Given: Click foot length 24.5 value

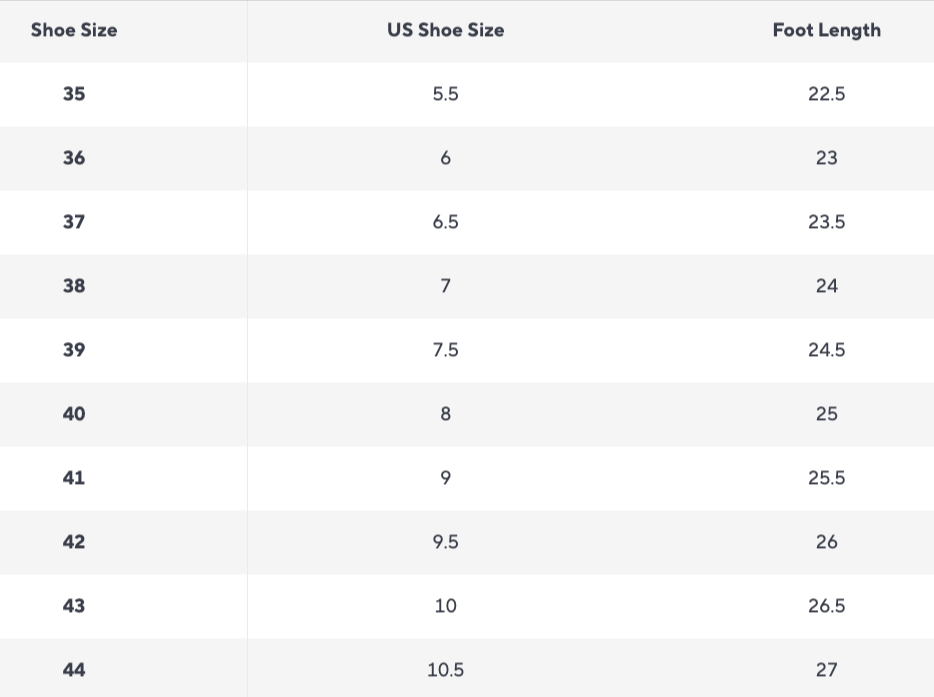Looking at the screenshot, I should coord(826,350).
